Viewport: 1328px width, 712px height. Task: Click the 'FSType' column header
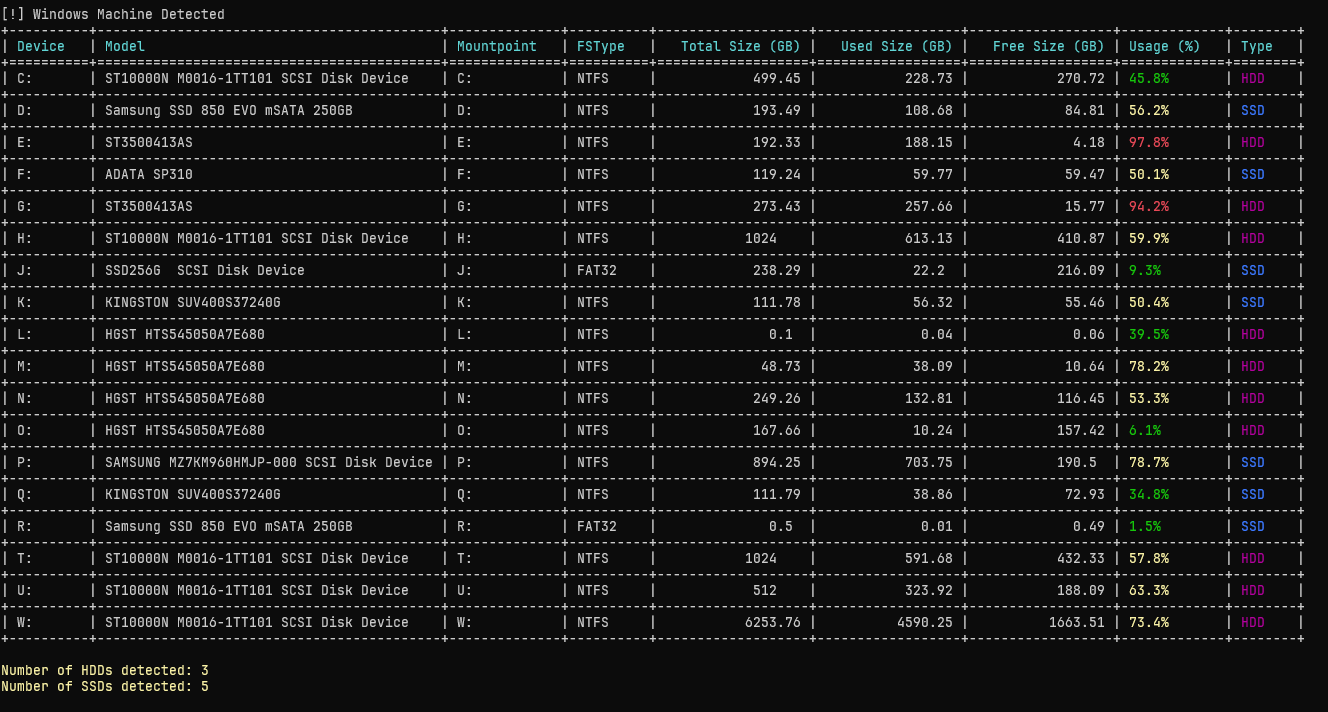point(600,46)
